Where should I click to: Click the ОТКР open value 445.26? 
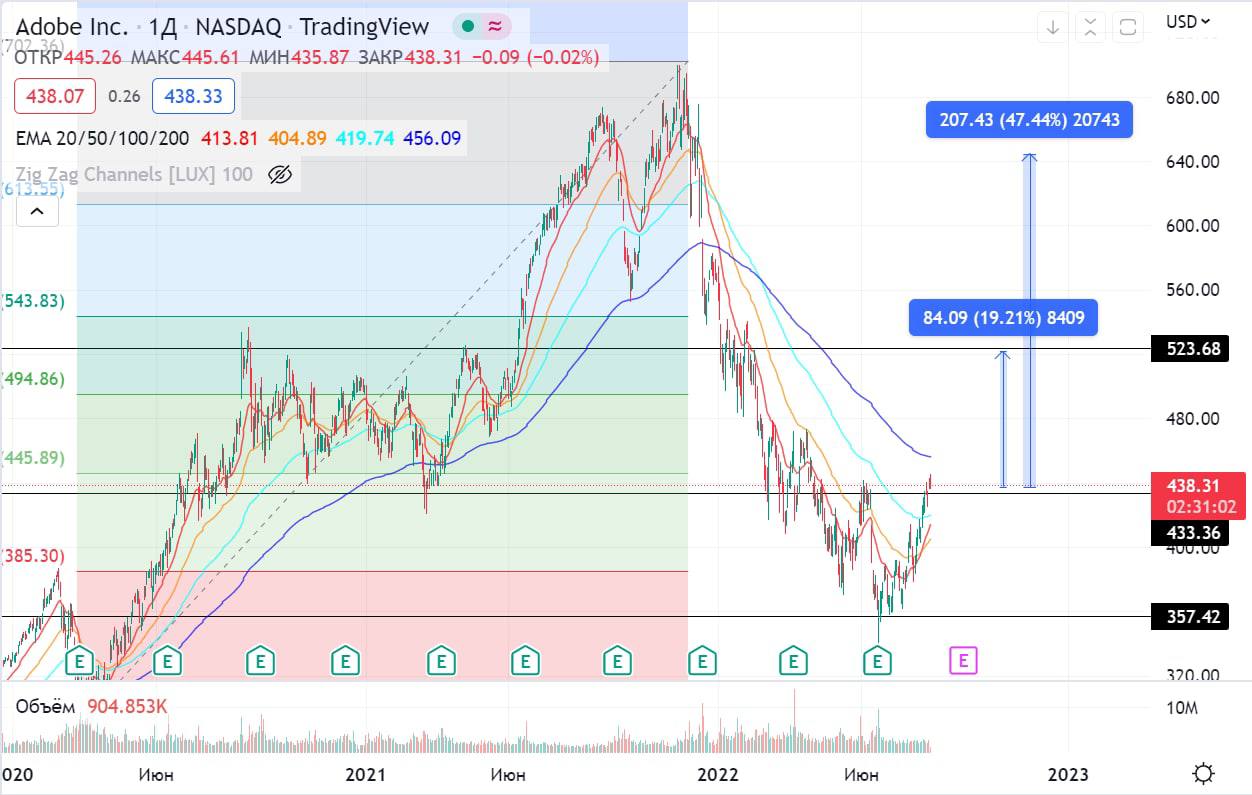coord(93,58)
